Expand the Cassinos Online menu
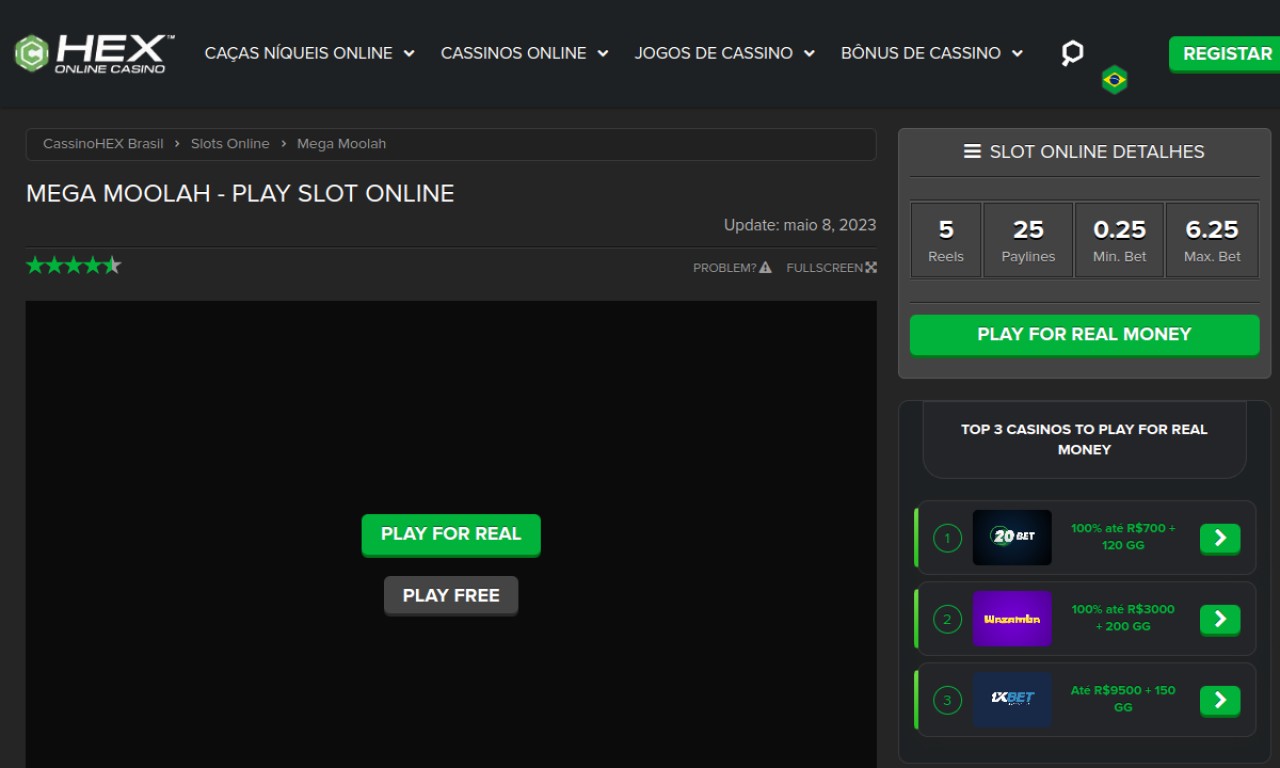The image size is (1280, 768). (525, 53)
